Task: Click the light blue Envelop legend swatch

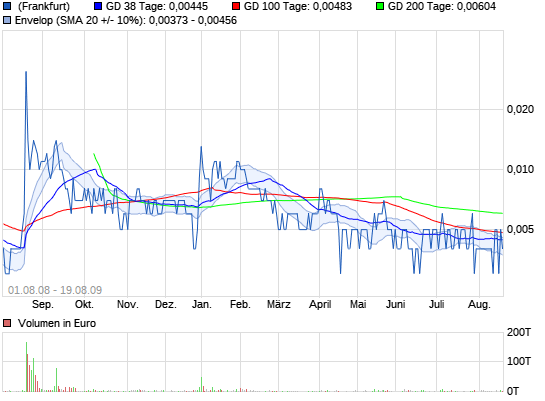Action: (7, 20)
